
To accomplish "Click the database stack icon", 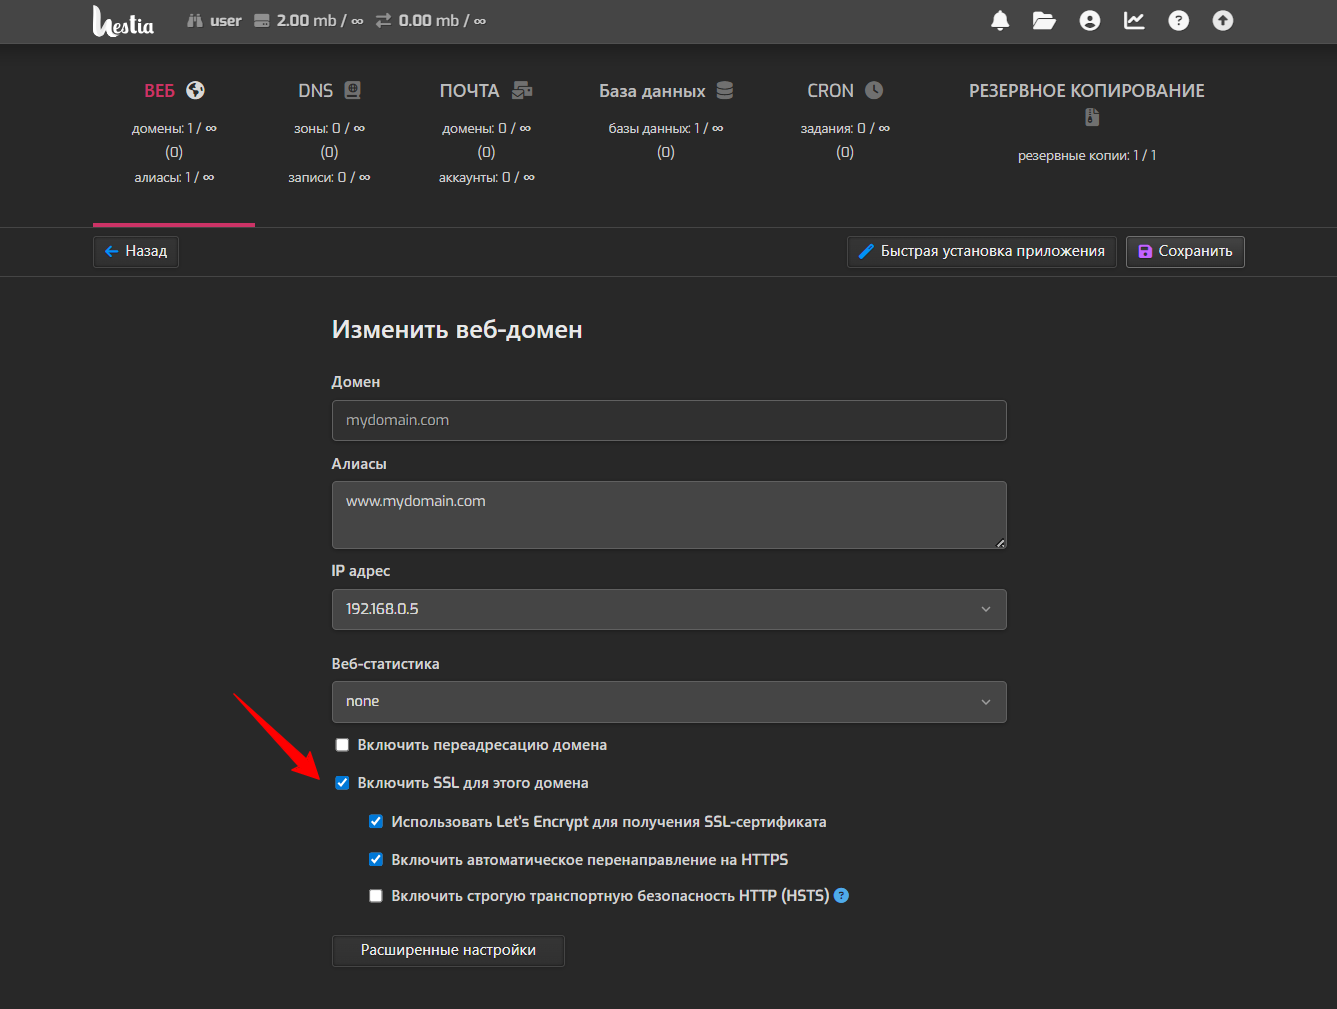I will click(x=725, y=90).
